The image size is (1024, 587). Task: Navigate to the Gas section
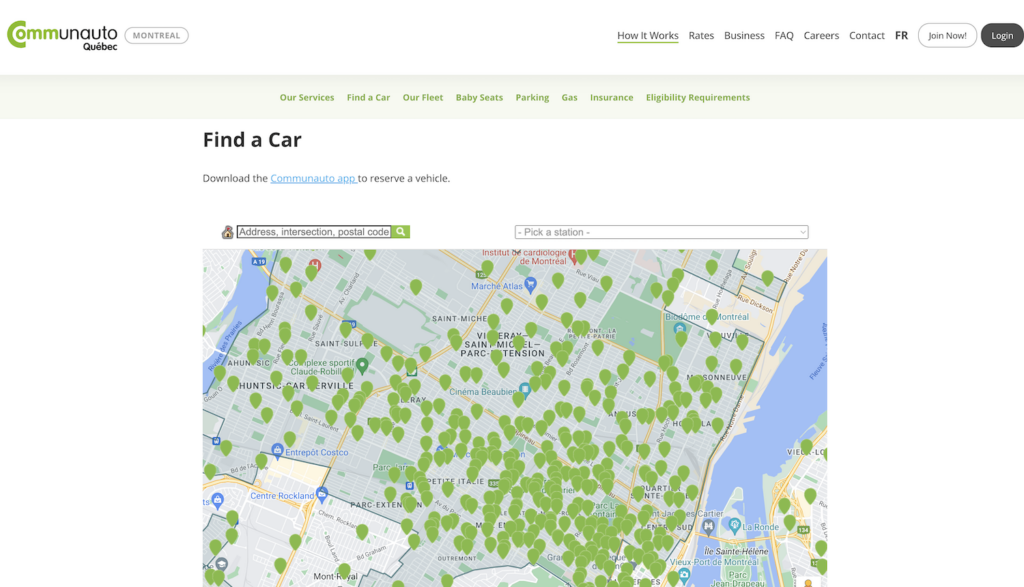tap(569, 97)
